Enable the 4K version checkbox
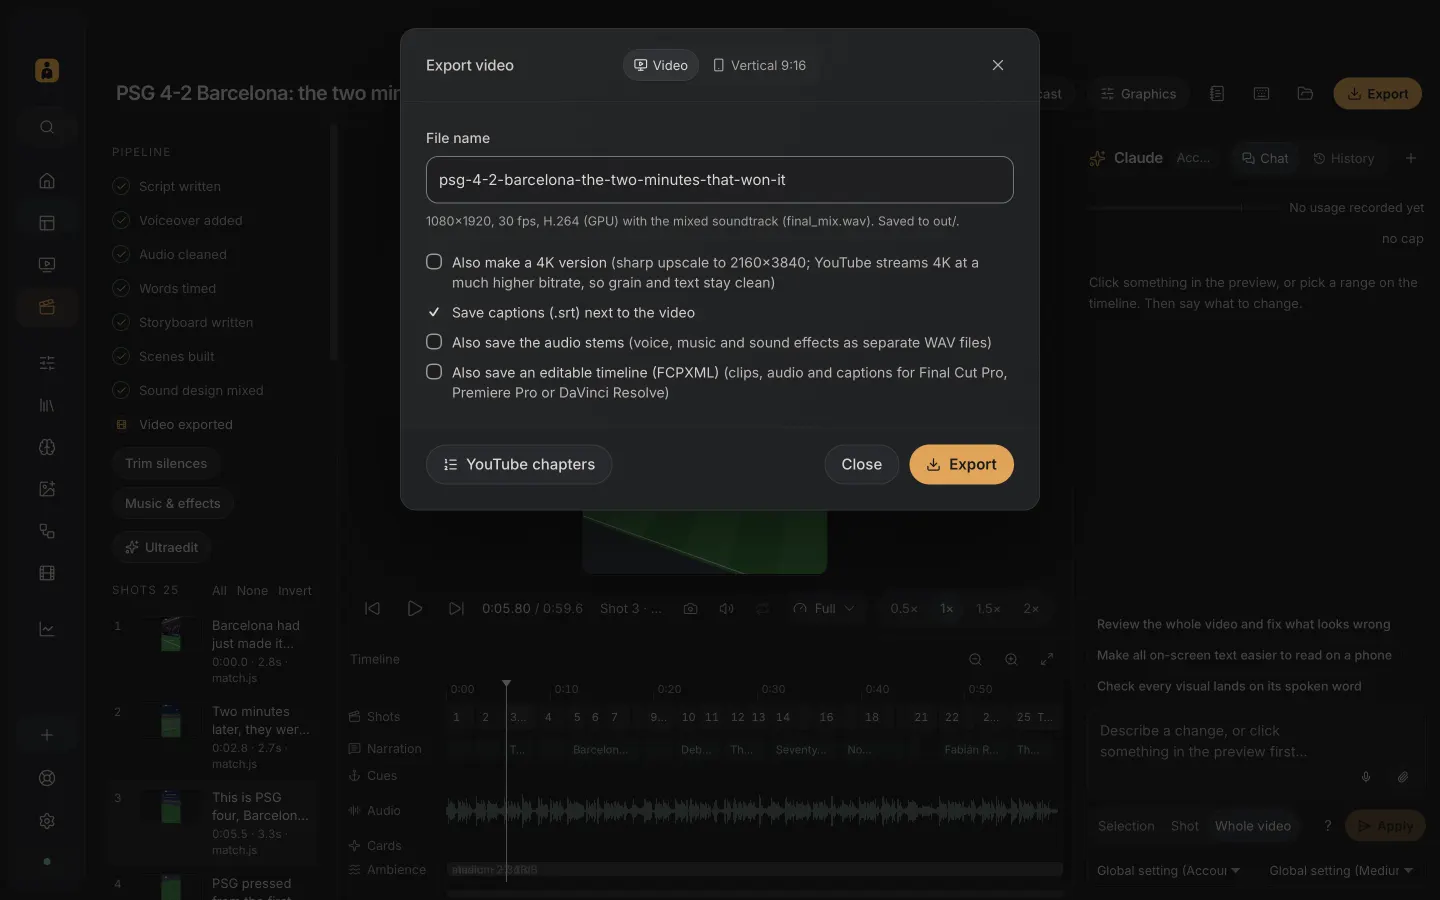 point(434,262)
